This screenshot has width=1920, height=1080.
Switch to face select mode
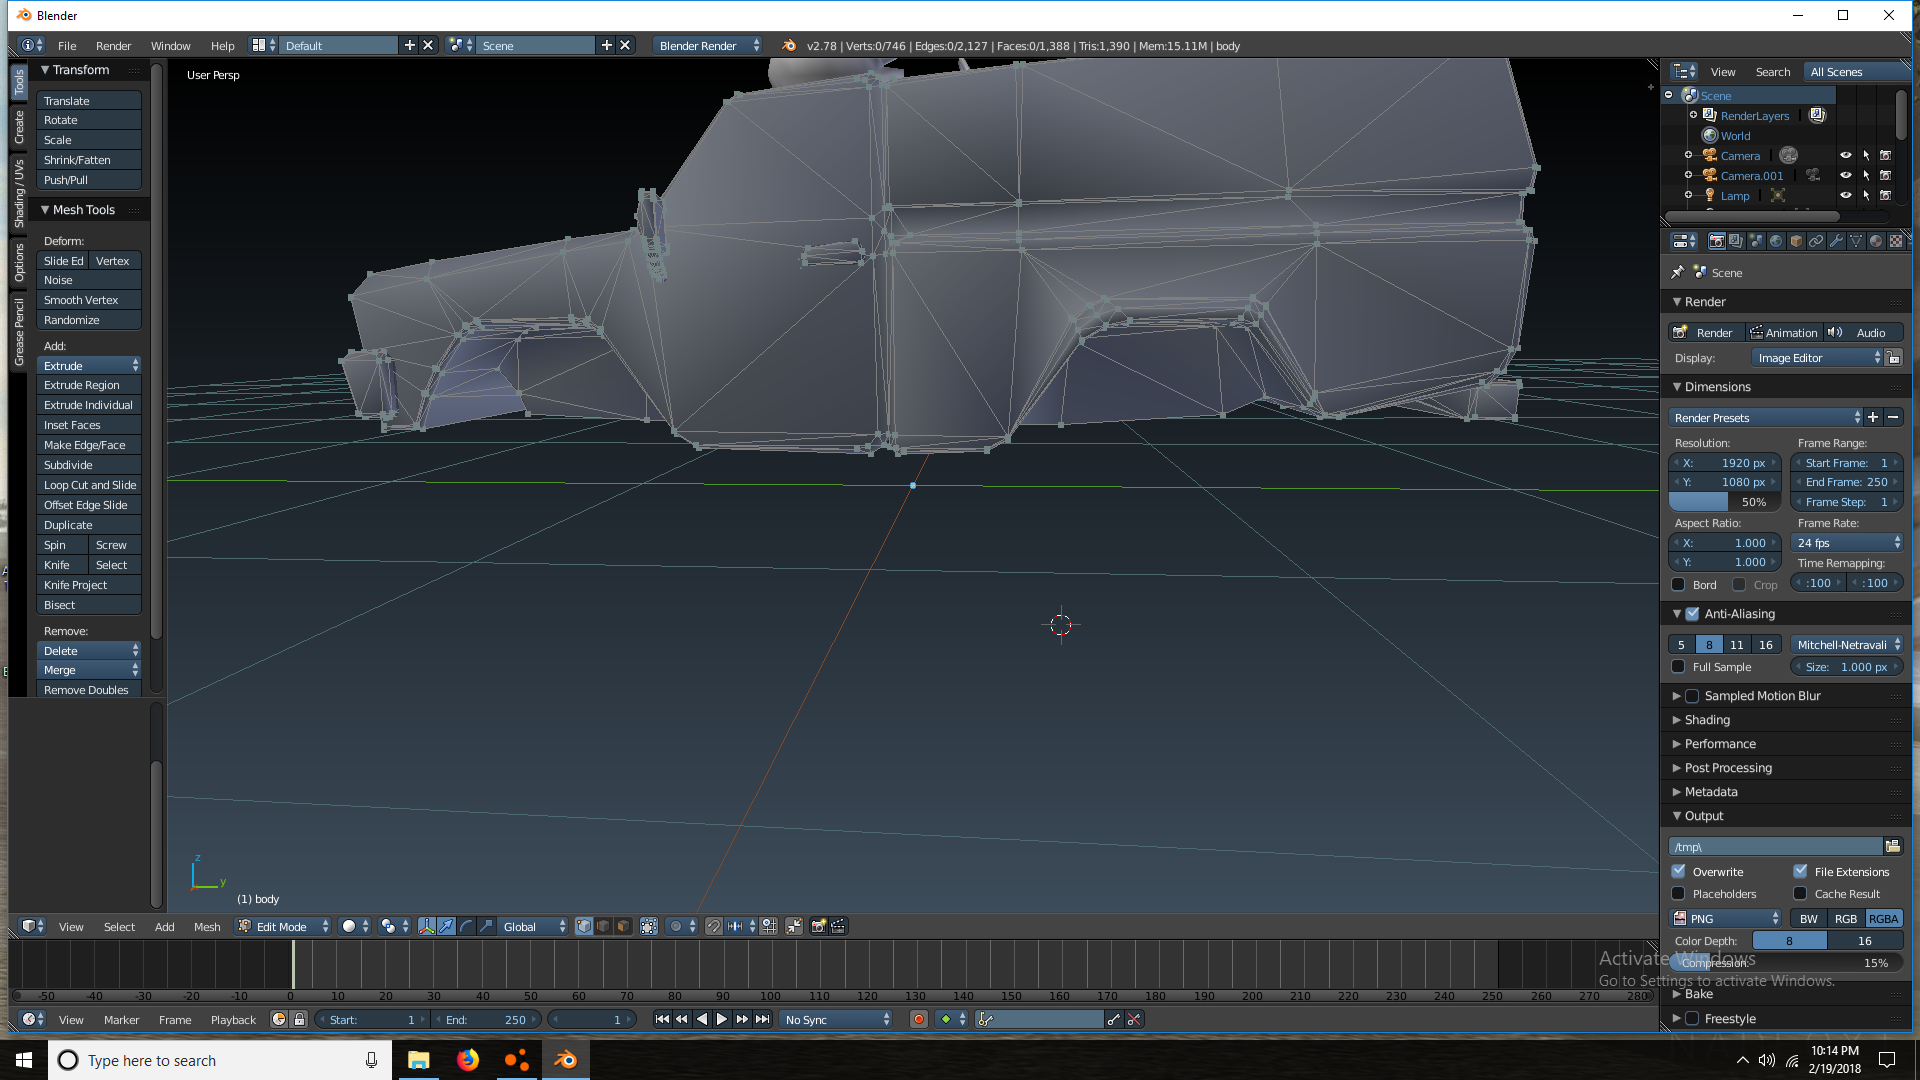[623, 926]
